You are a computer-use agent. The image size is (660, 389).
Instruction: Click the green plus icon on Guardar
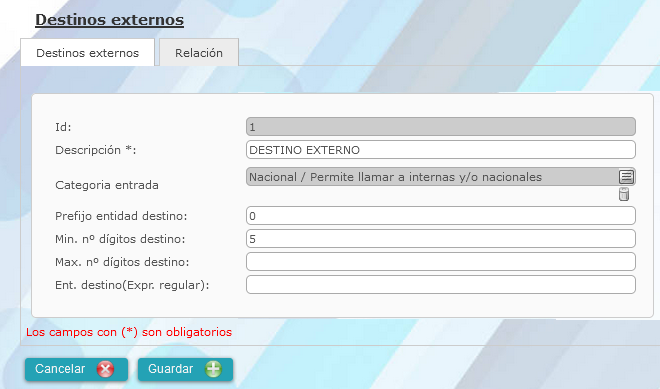pyautogui.click(x=213, y=369)
